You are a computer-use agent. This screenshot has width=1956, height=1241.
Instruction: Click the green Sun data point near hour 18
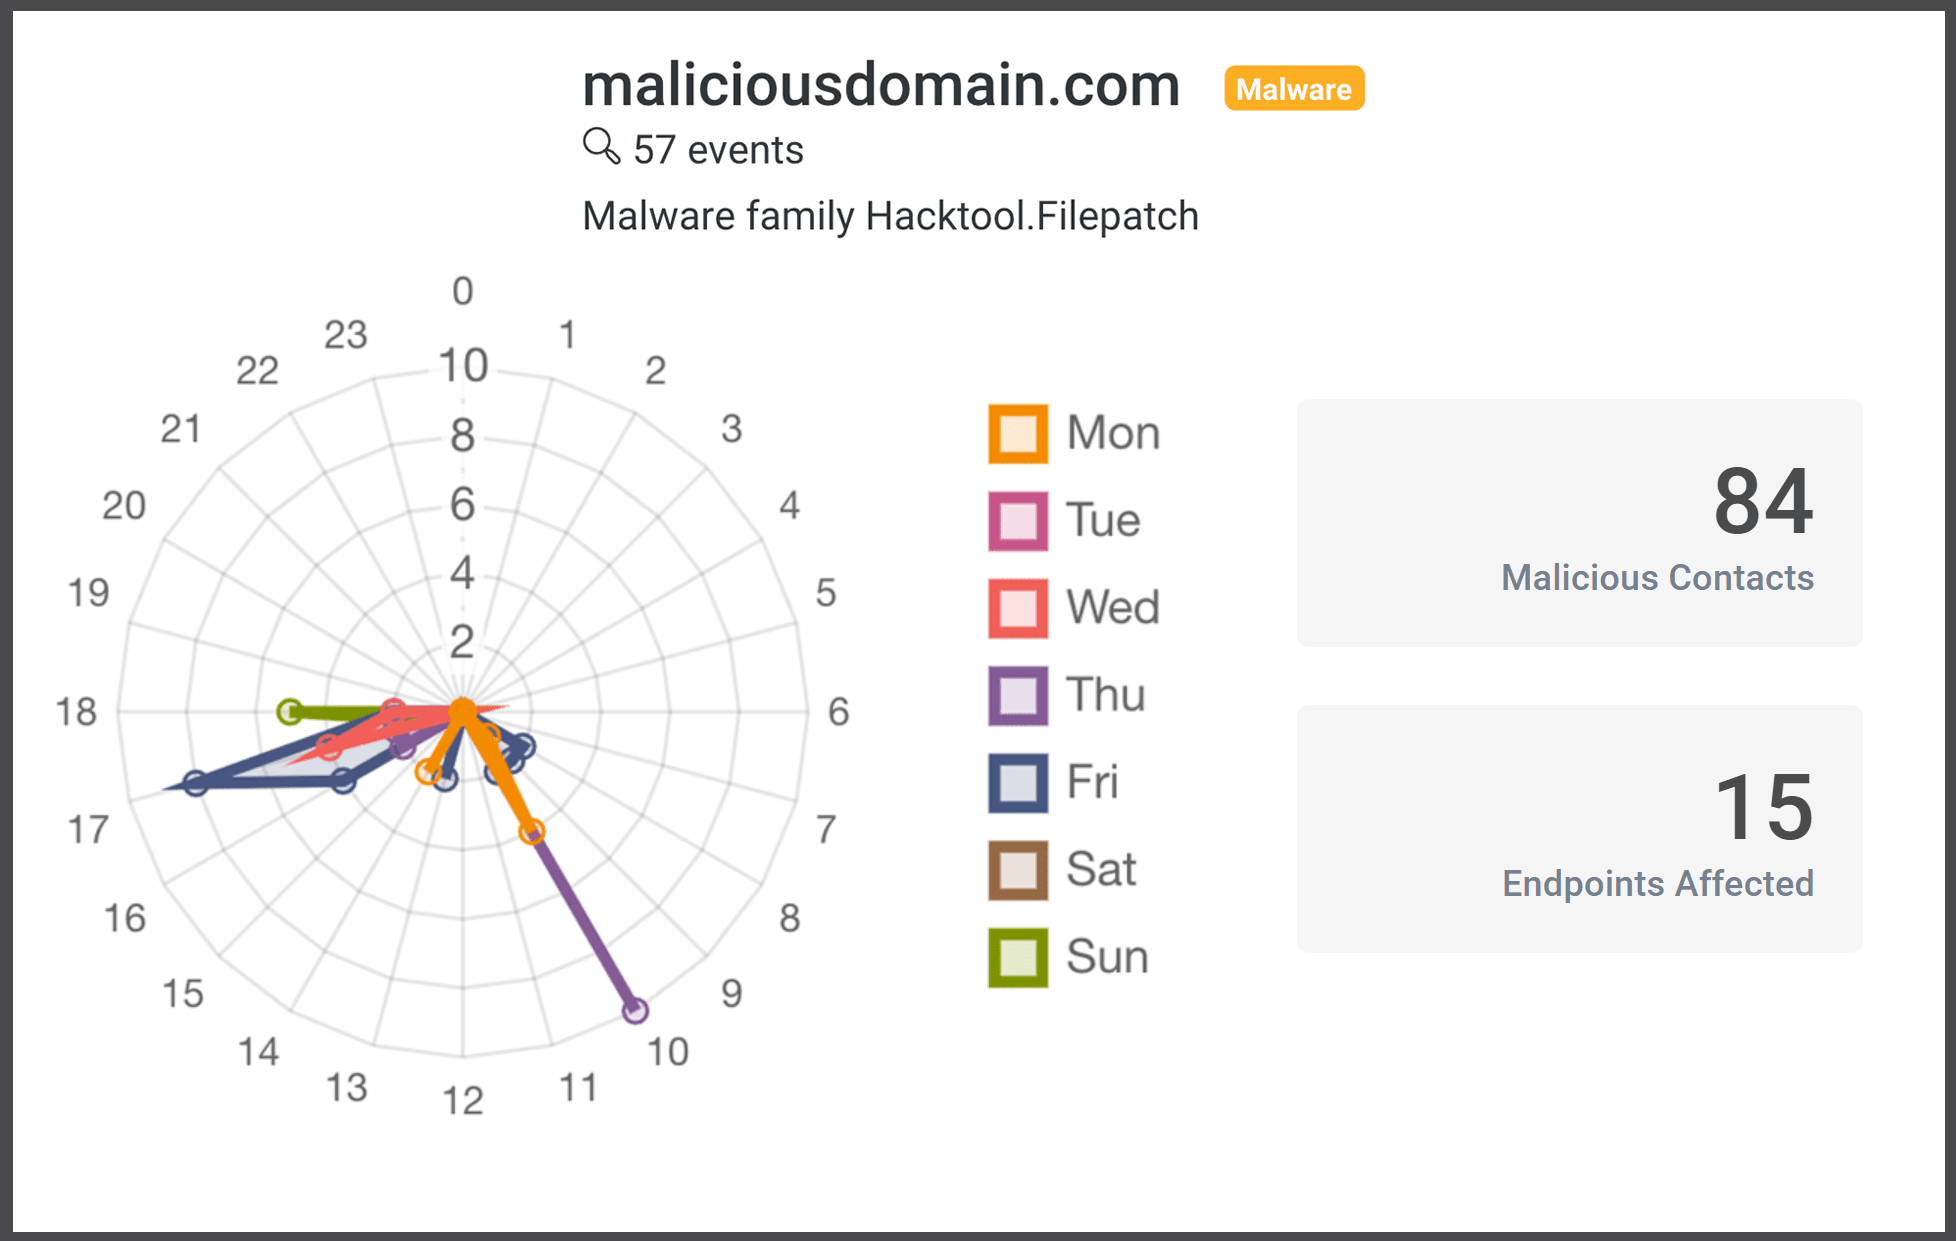pyautogui.click(x=289, y=712)
